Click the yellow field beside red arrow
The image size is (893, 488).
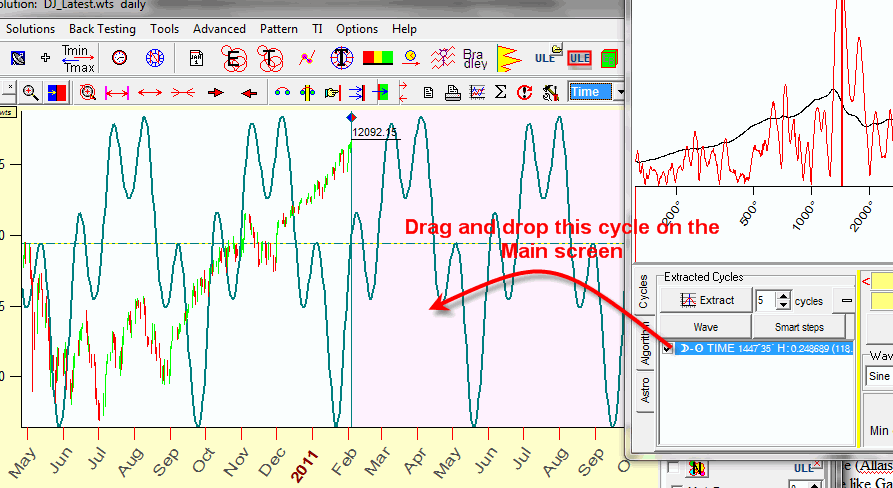882,281
